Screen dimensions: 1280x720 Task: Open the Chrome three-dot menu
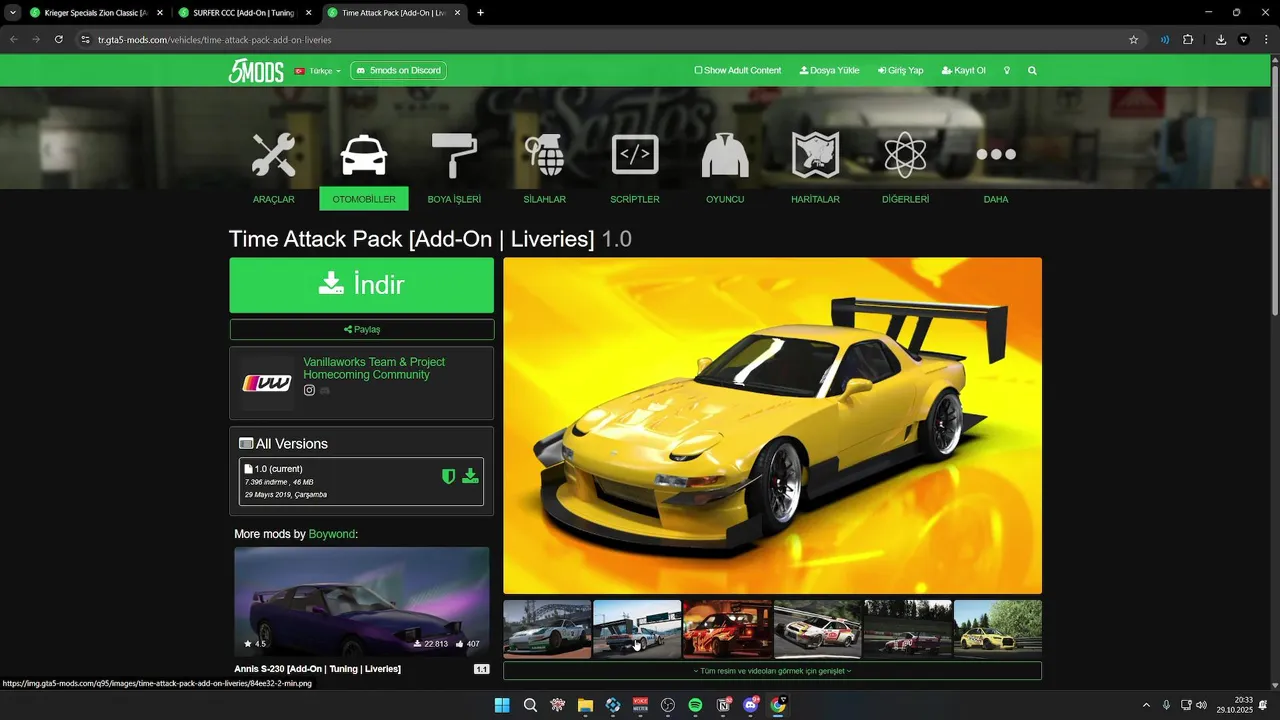pos(1265,40)
